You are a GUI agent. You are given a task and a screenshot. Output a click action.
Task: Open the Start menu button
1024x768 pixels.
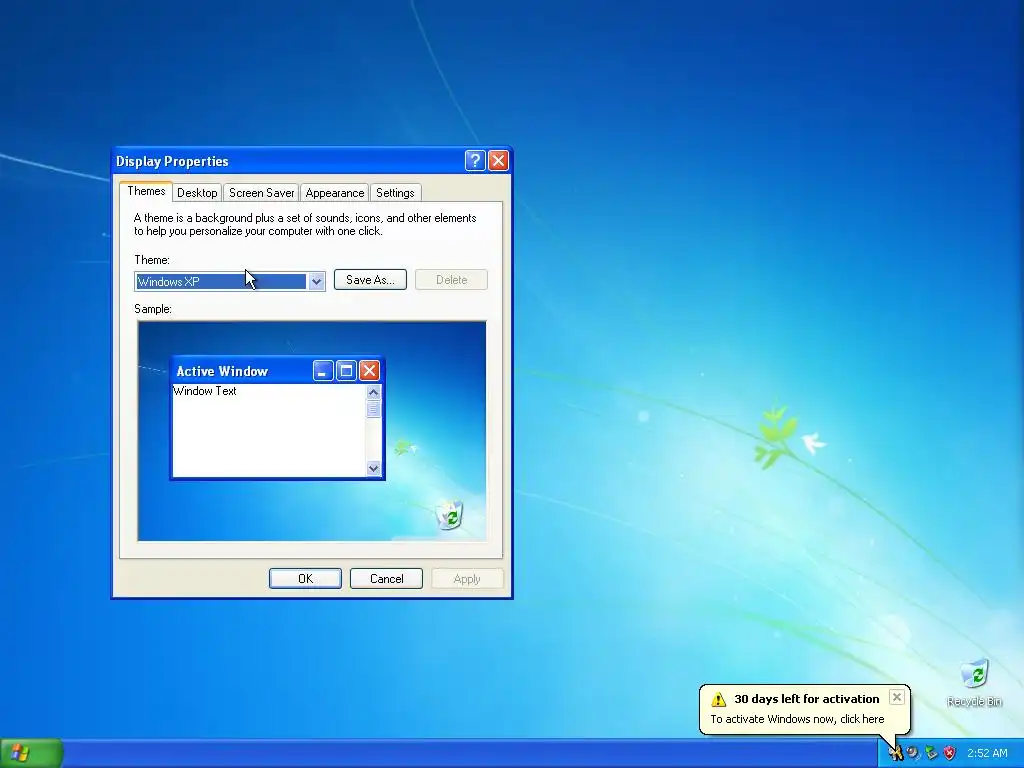coord(31,753)
